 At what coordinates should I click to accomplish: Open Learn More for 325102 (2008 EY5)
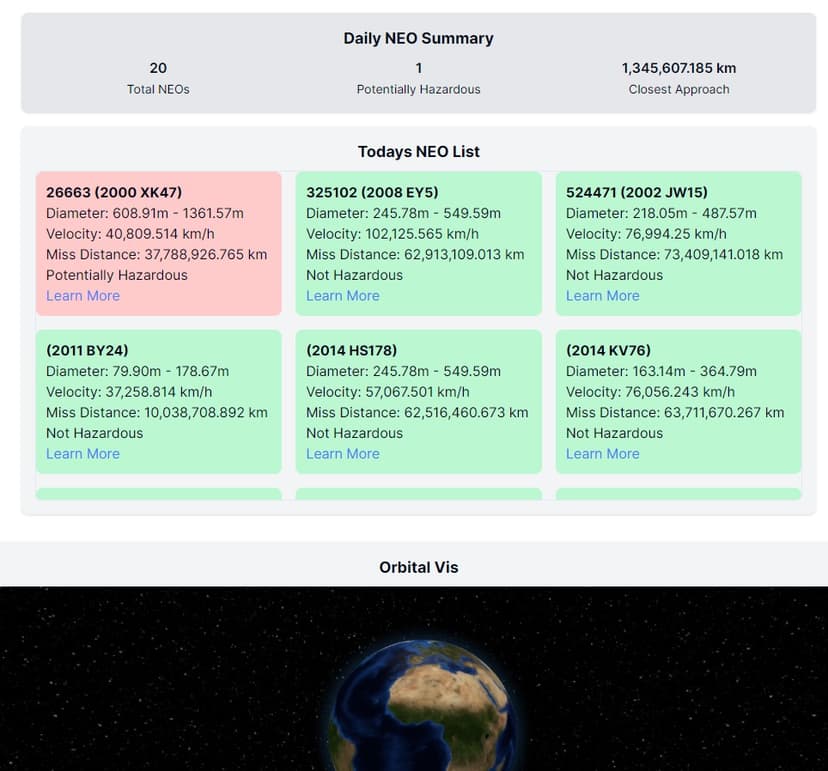(x=342, y=295)
